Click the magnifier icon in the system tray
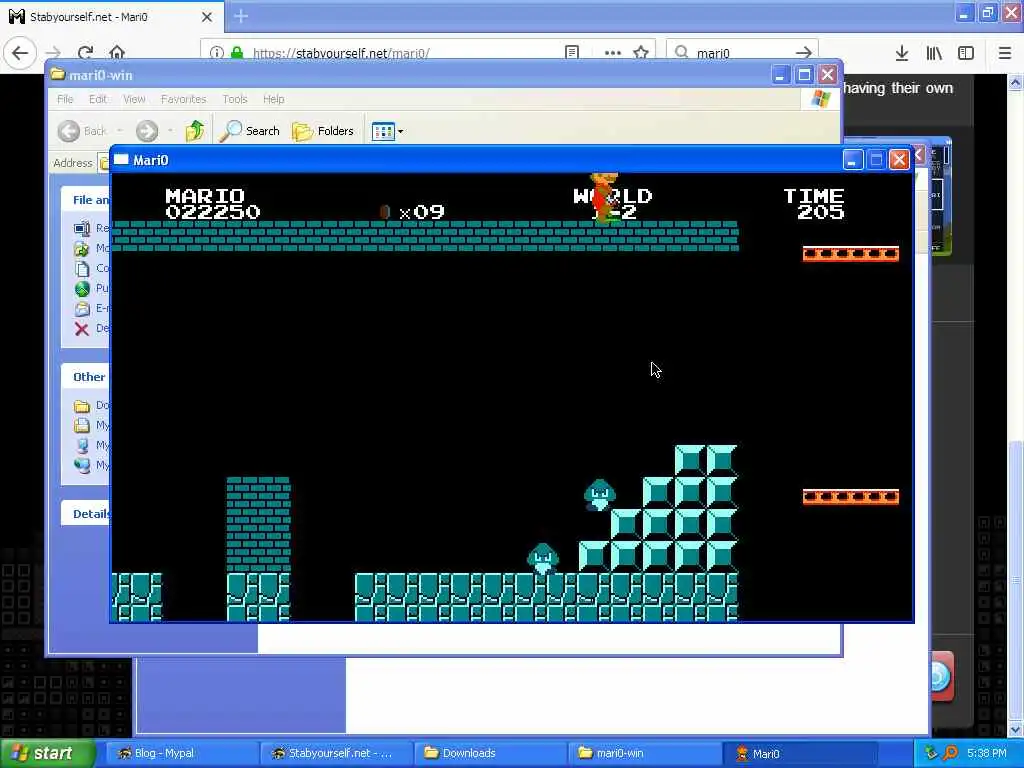1024x768 pixels. 950,754
